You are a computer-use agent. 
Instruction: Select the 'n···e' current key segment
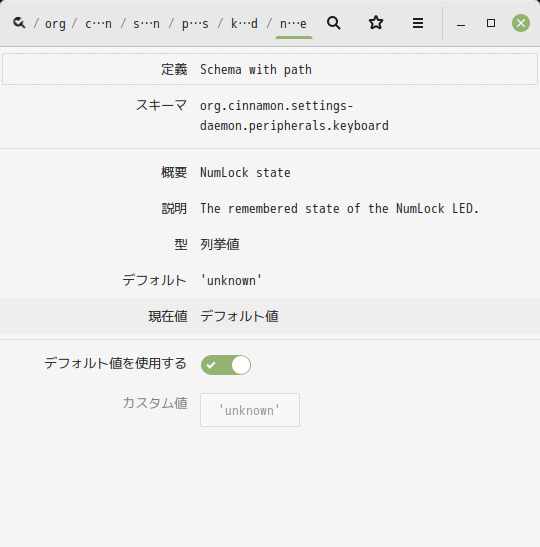coord(293,24)
